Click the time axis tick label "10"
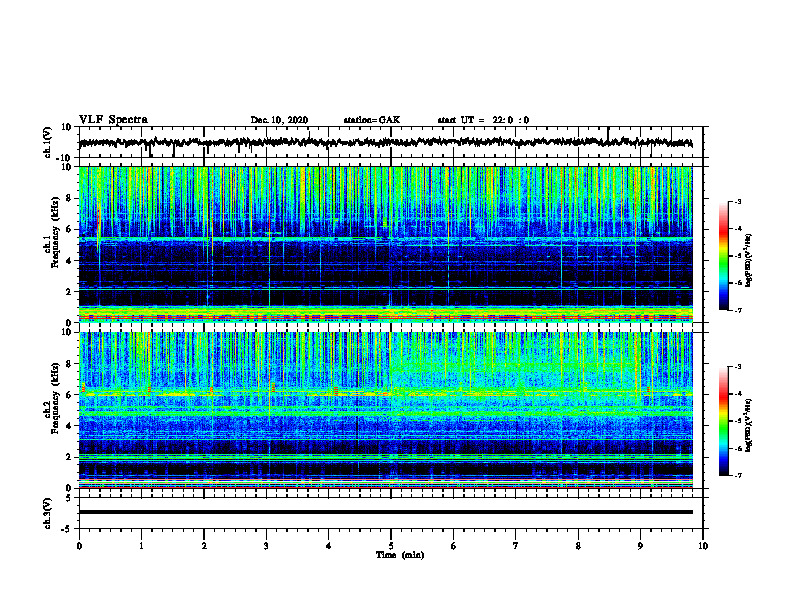Image resolution: width=792 pixels, height=612 pixels. coord(703,546)
